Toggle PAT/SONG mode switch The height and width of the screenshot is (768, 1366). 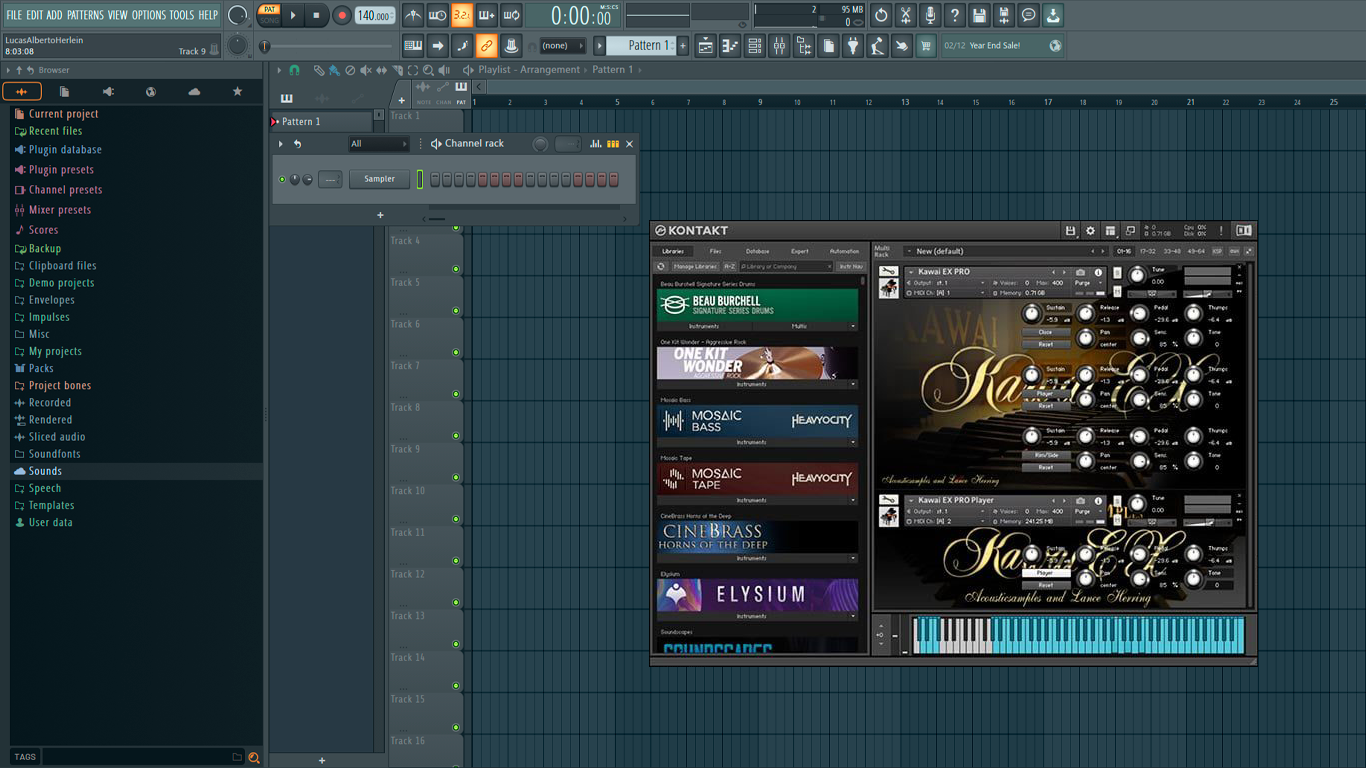[x=269, y=15]
